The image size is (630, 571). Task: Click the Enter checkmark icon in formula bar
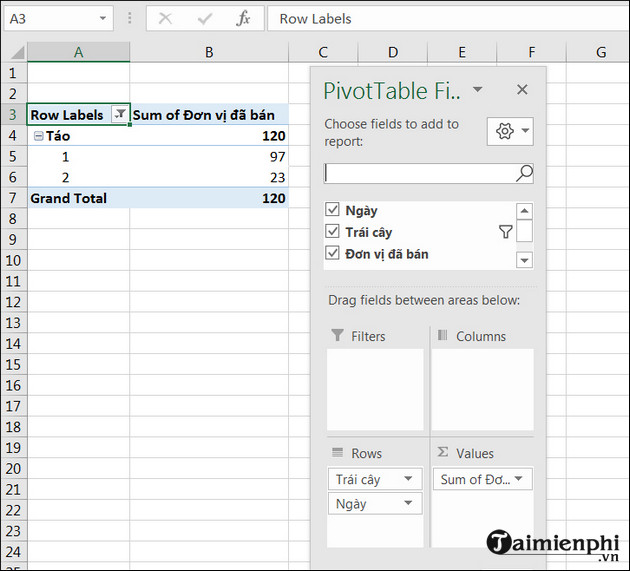[205, 18]
